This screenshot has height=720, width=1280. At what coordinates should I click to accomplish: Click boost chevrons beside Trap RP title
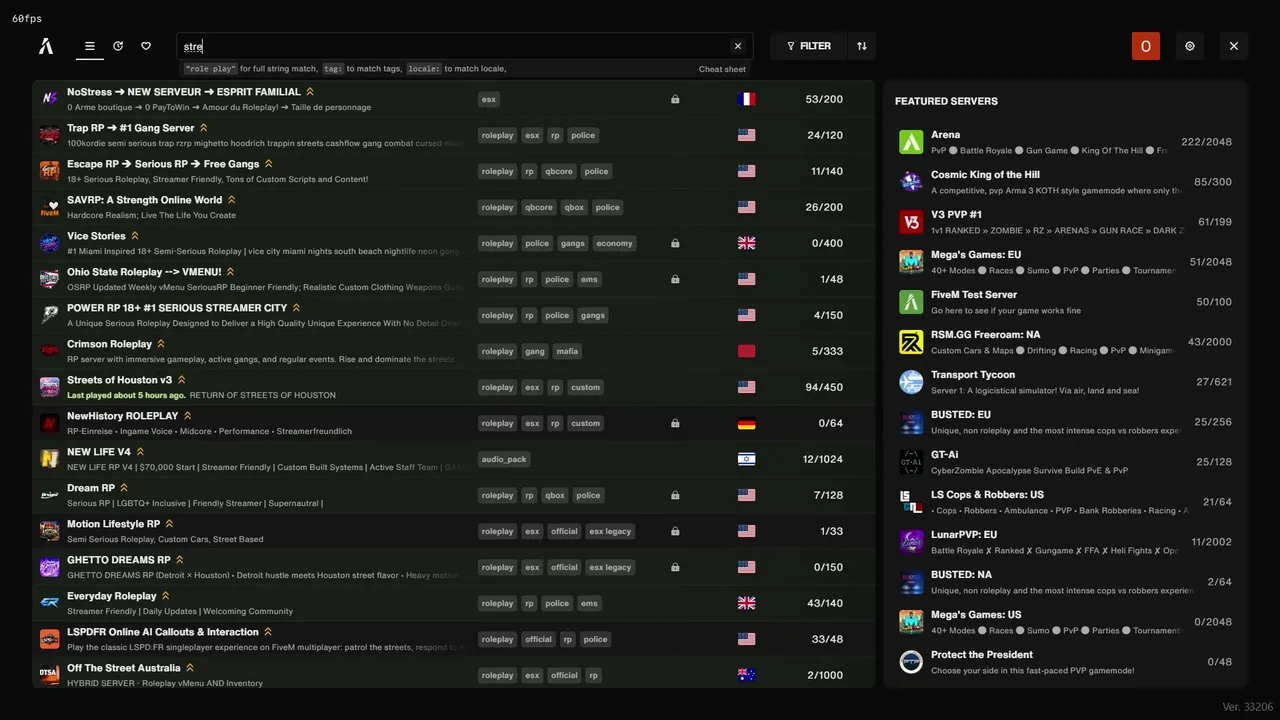click(x=203, y=128)
